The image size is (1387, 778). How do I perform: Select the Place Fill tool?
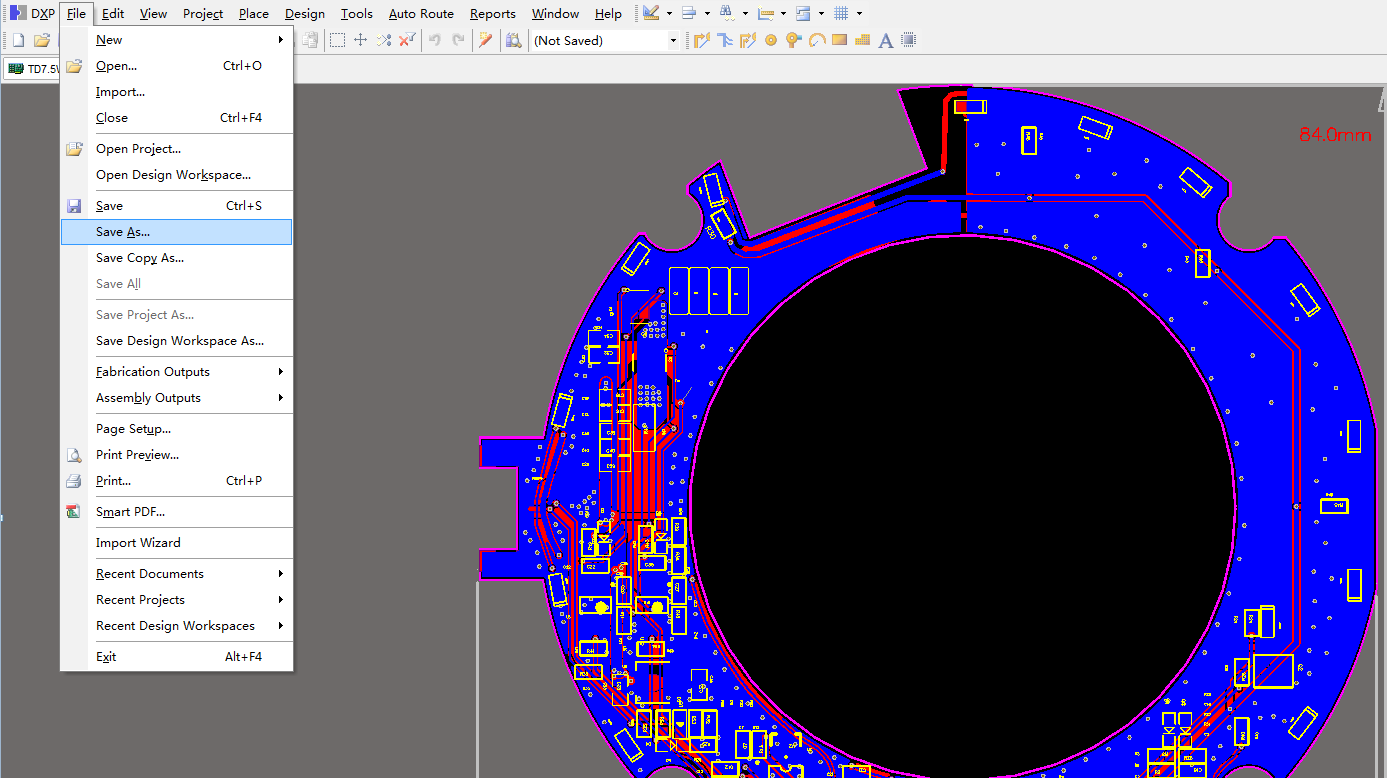click(x=840, y=39)
